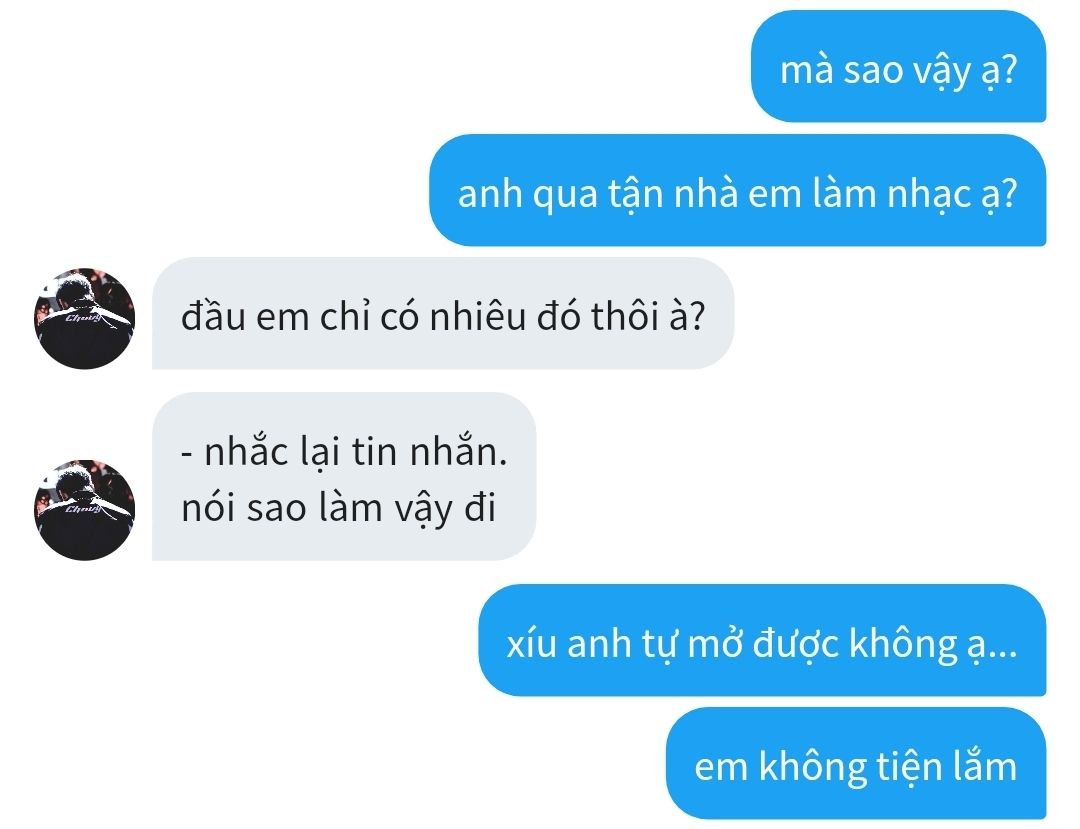Select the gray 'nhắc lại tin nhắn' message bubble

pyautogui.click(x=344, y=476)
